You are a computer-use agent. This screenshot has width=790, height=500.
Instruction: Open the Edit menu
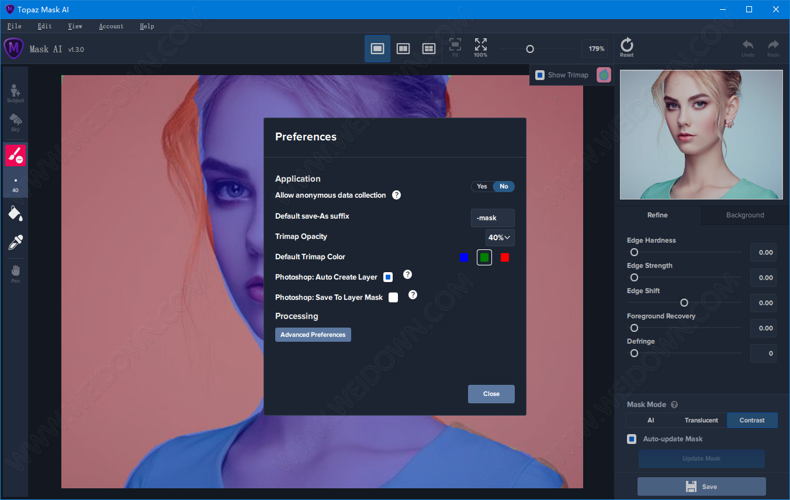44,26
